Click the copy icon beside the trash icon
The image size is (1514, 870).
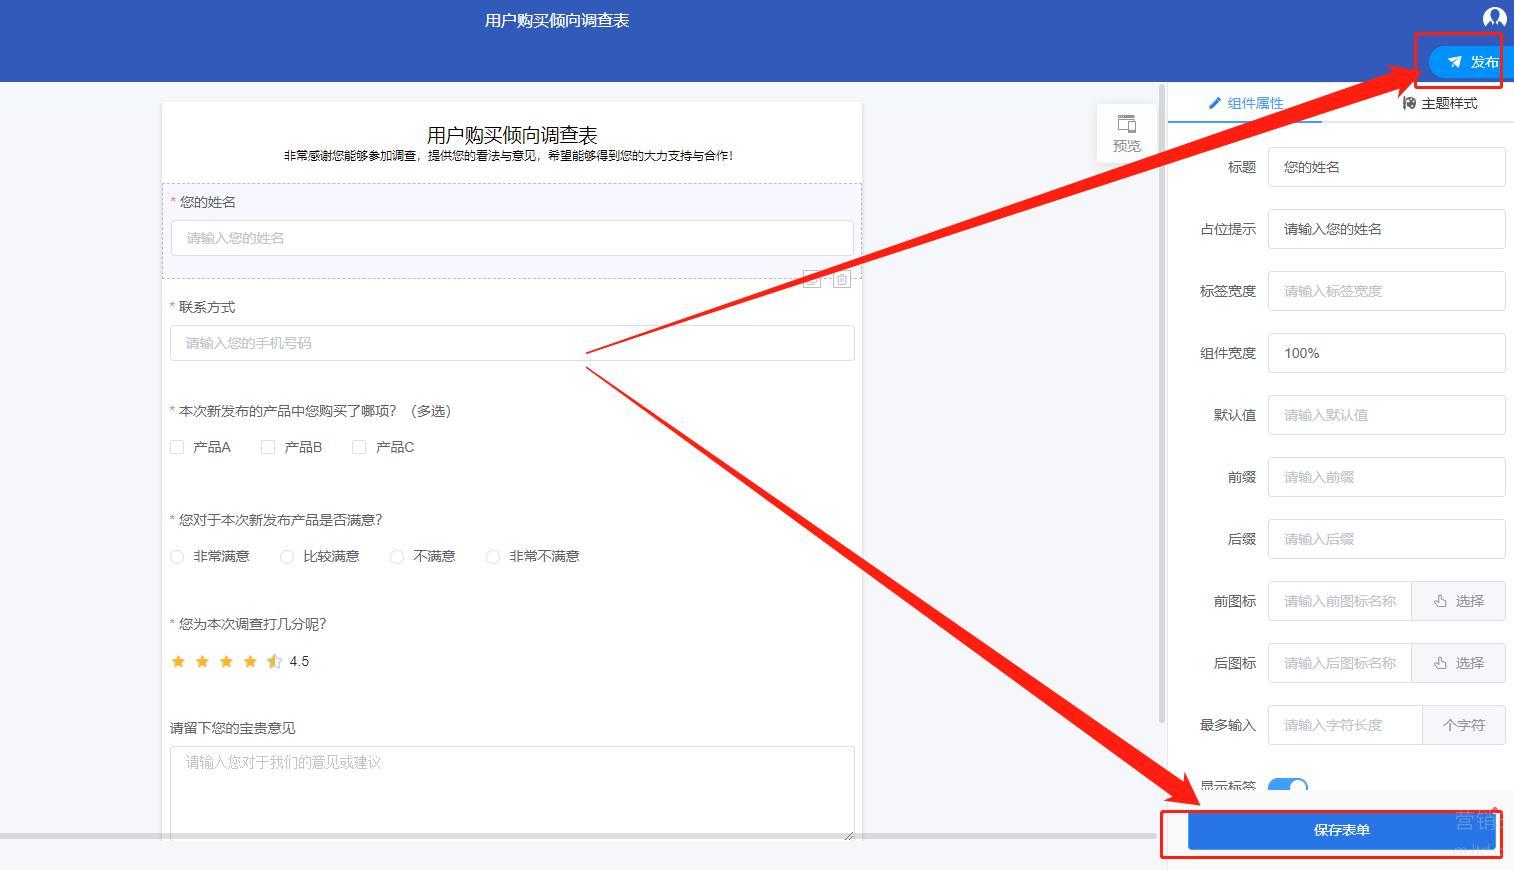point(812,280)
